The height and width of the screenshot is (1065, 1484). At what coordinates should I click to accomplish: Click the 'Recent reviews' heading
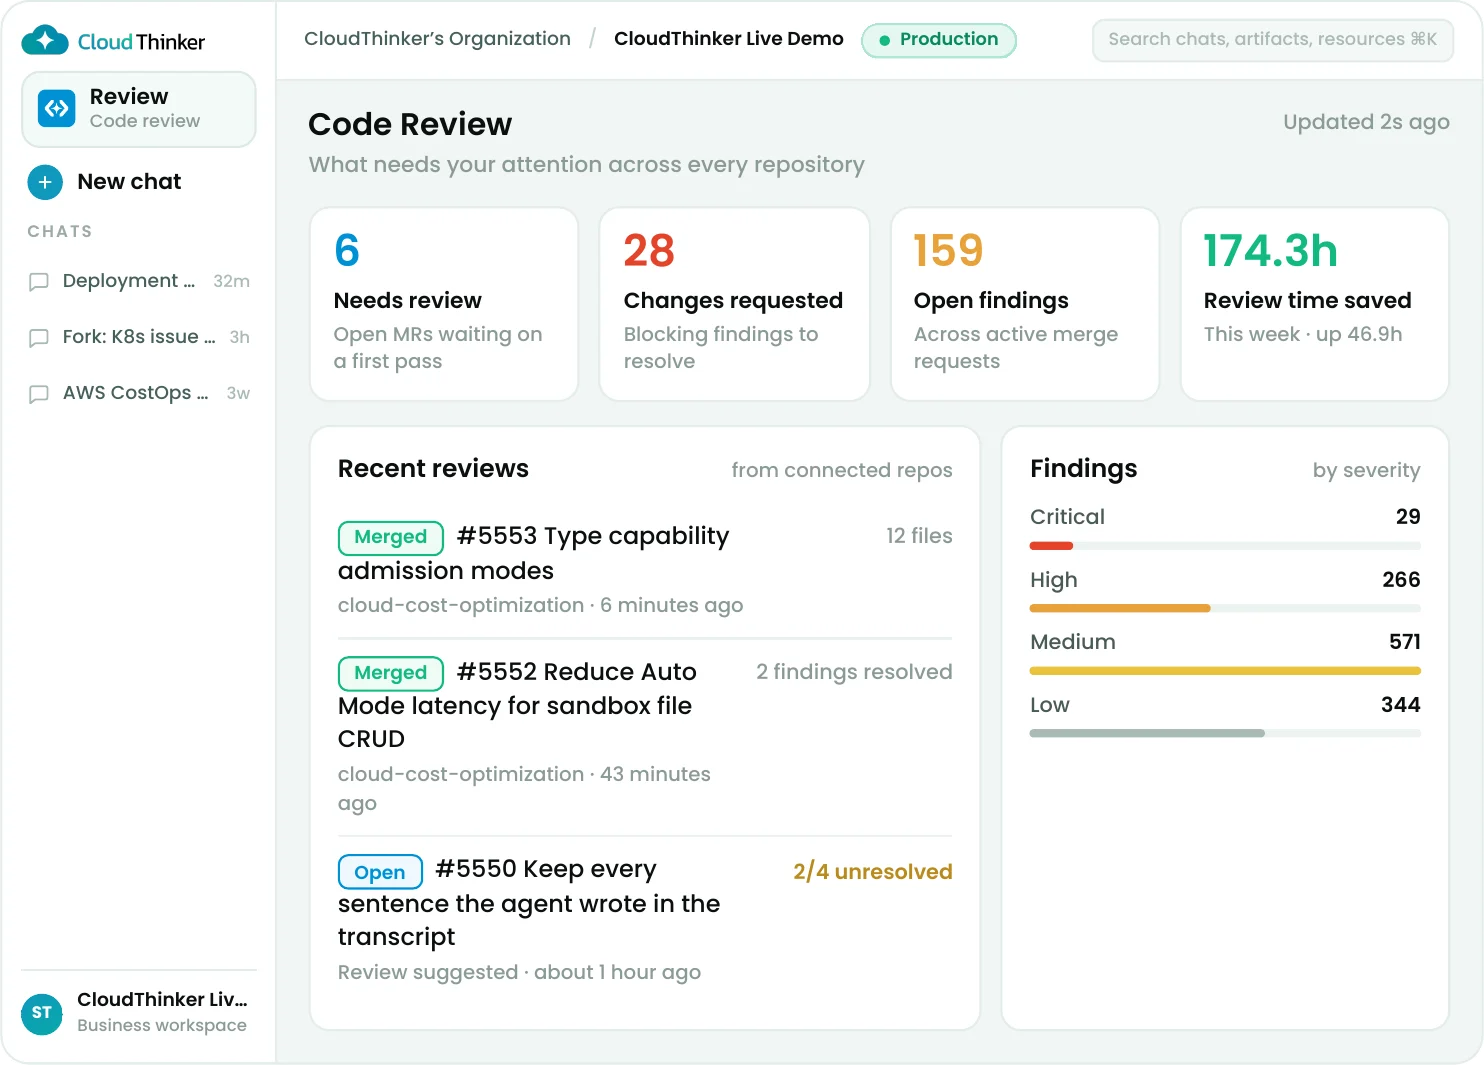point(433,469)
